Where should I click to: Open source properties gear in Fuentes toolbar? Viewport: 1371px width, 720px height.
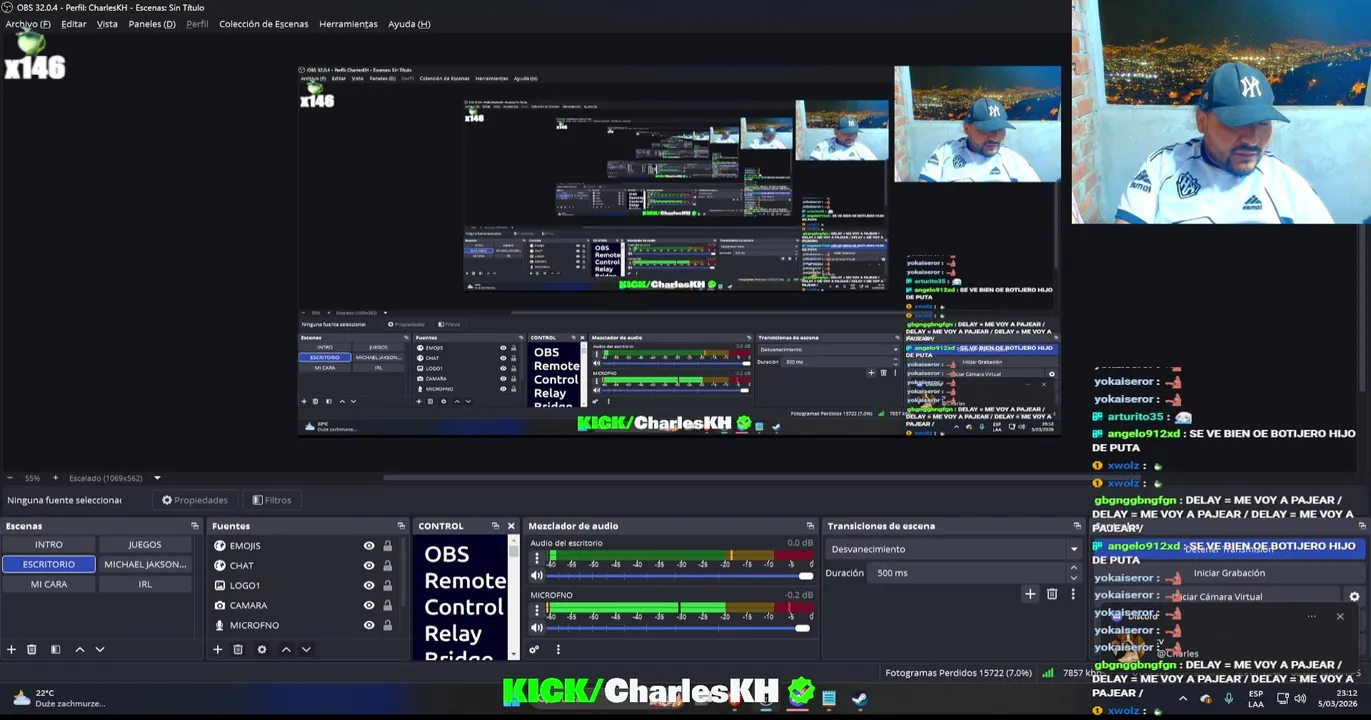click(x=262, y=649)
